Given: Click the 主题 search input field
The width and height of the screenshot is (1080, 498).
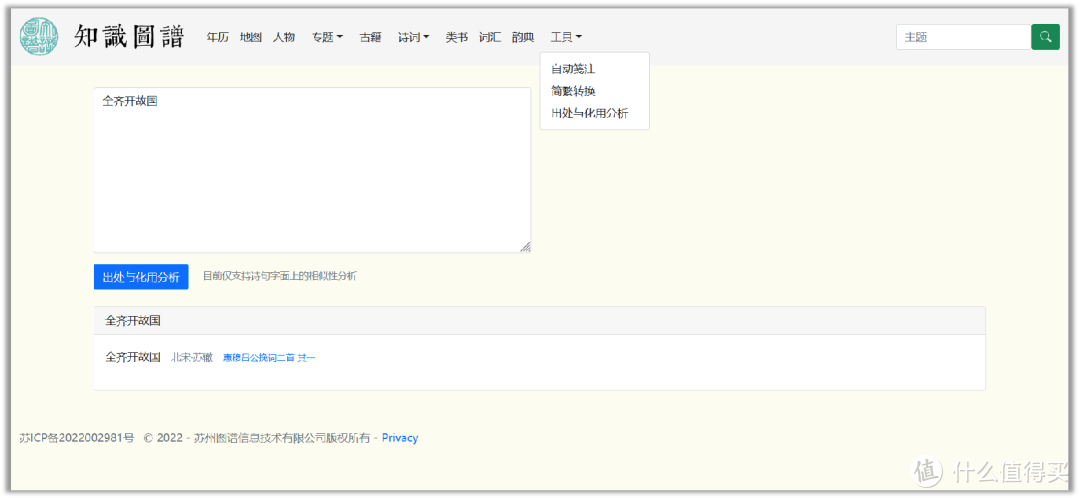Looking at the screenshot, I should point(963,37).
